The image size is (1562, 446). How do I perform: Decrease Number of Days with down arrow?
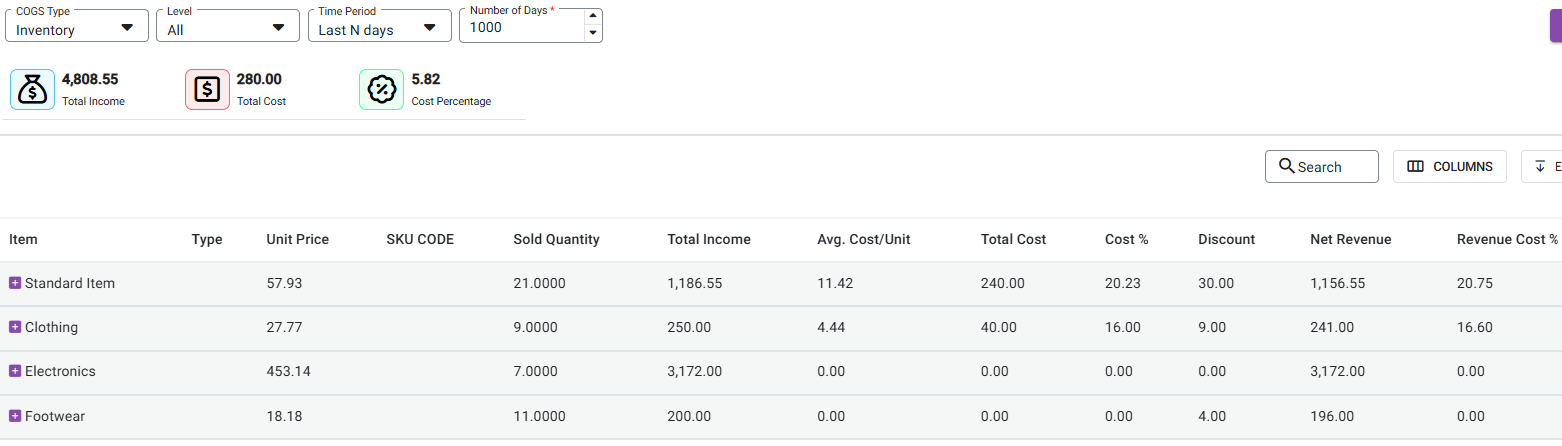pos(592,34)
